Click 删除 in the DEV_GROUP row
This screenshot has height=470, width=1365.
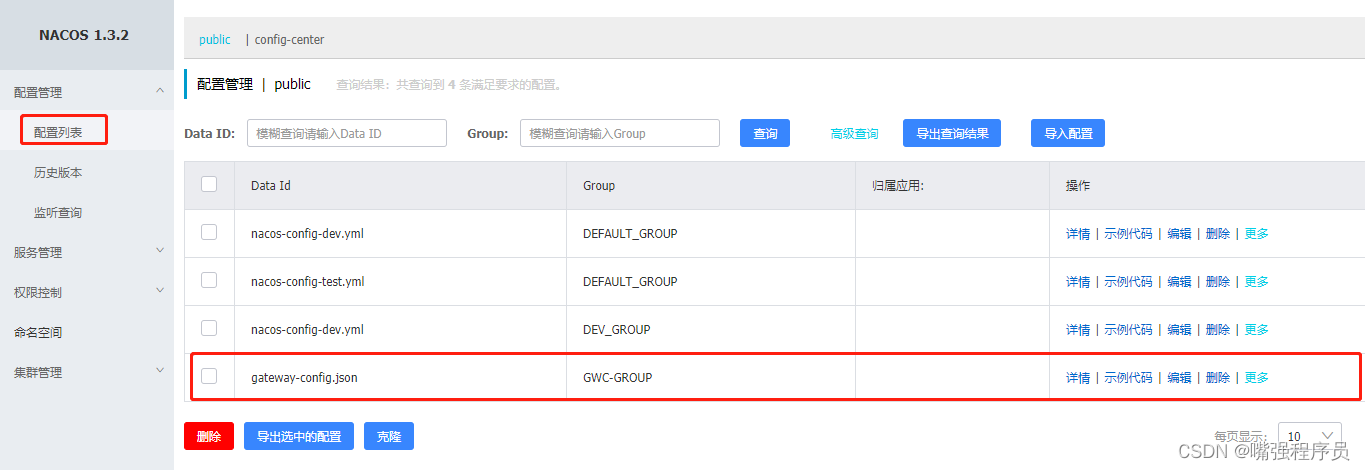point(1218,329)
